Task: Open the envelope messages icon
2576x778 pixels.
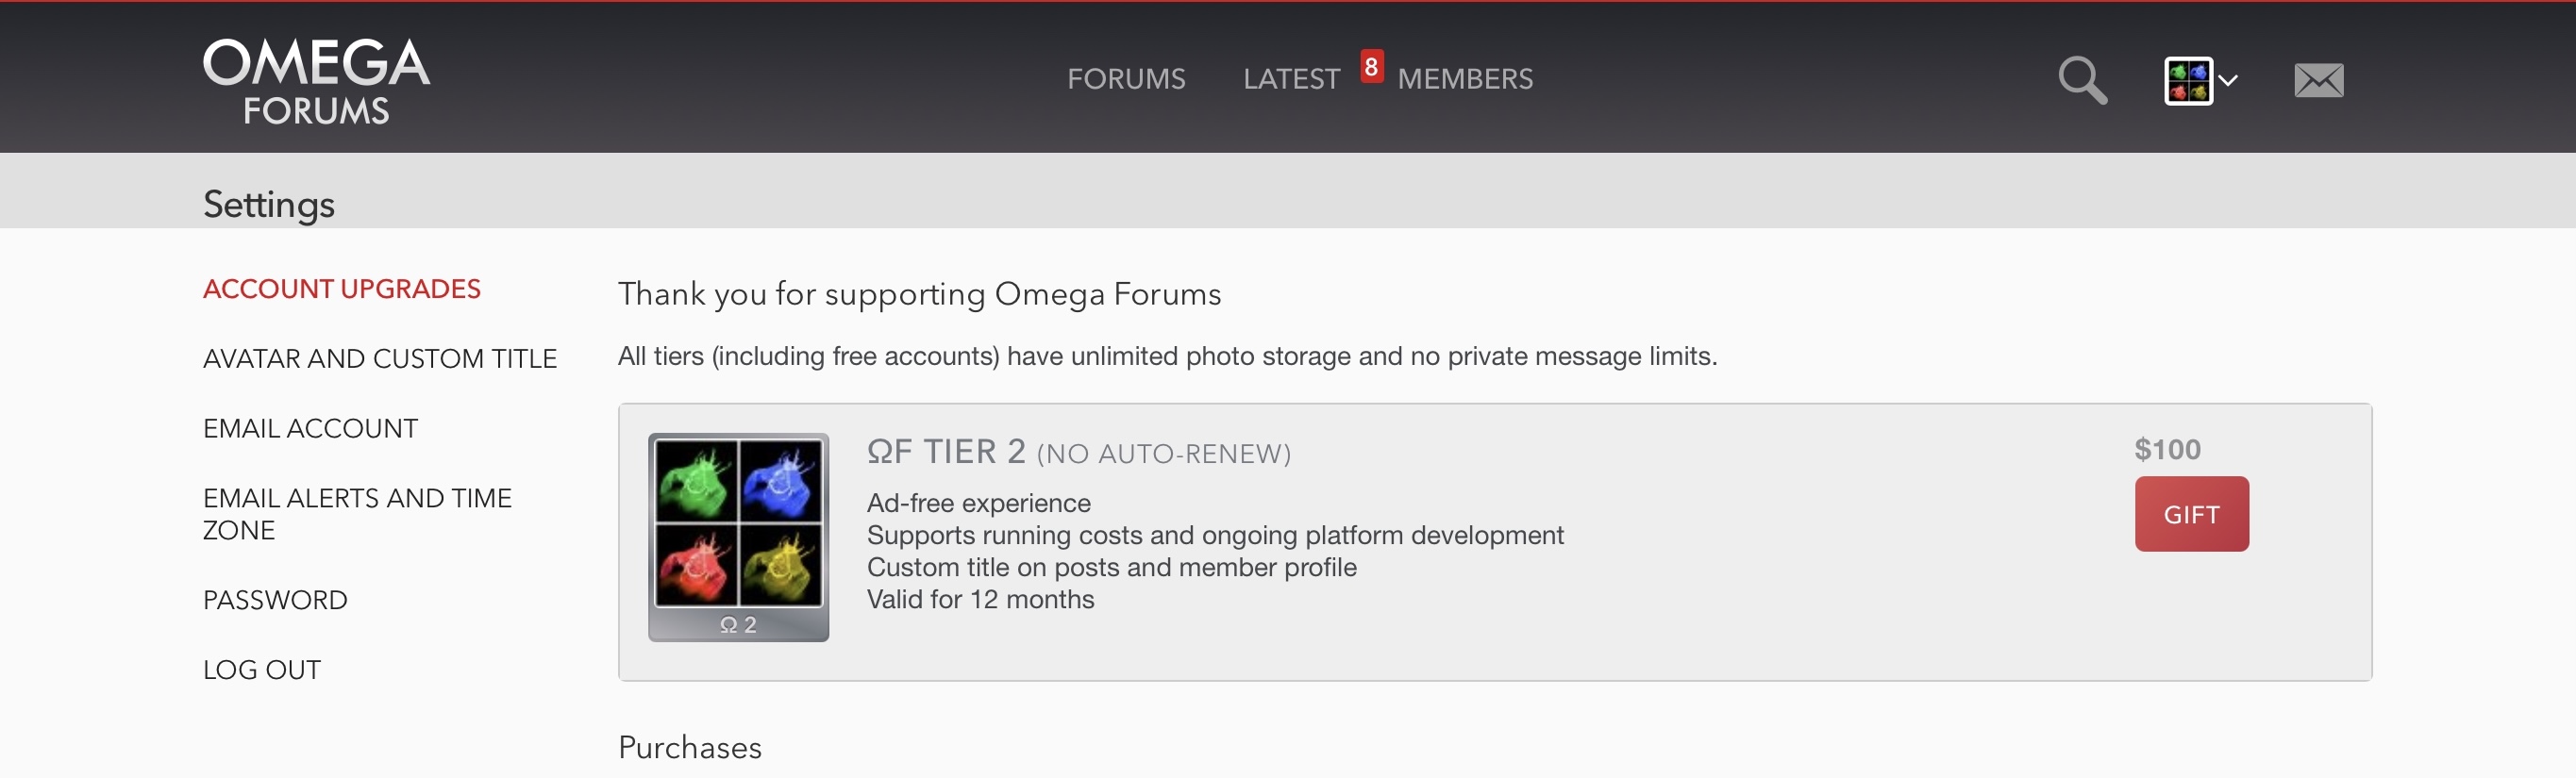Action: [2318, 80]
